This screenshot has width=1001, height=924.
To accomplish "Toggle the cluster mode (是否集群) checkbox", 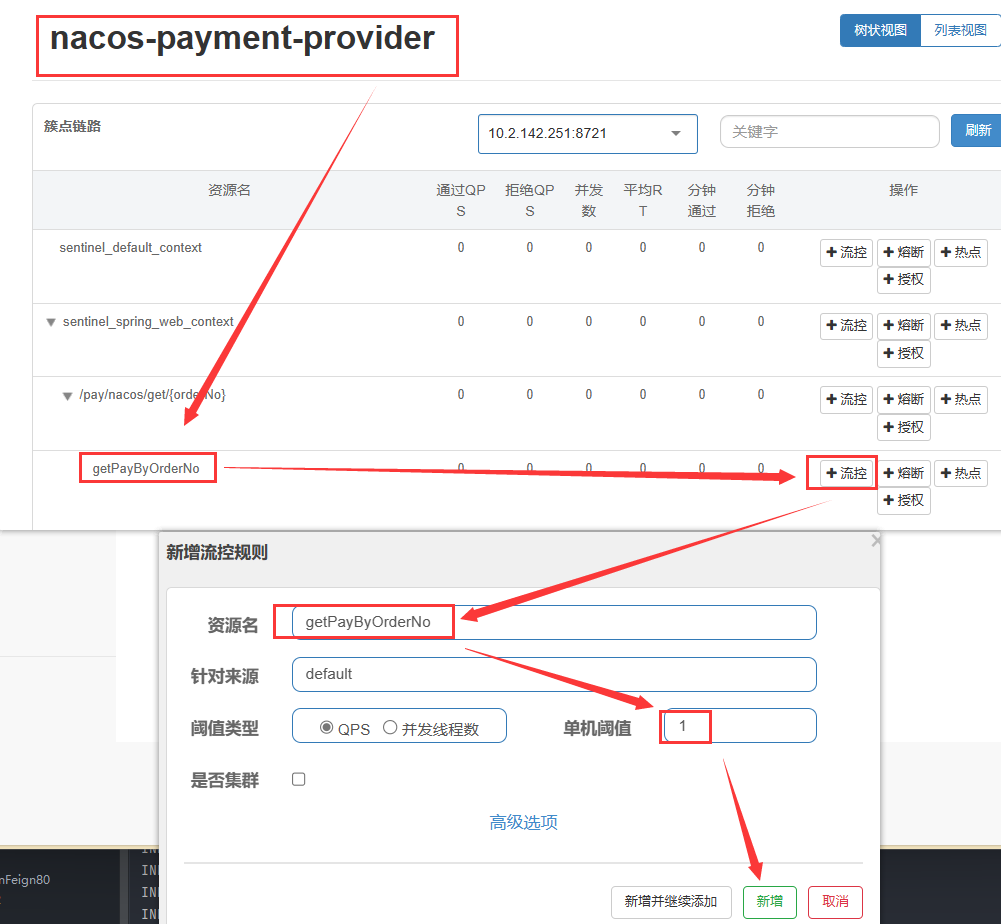I will tap(298, 779).
